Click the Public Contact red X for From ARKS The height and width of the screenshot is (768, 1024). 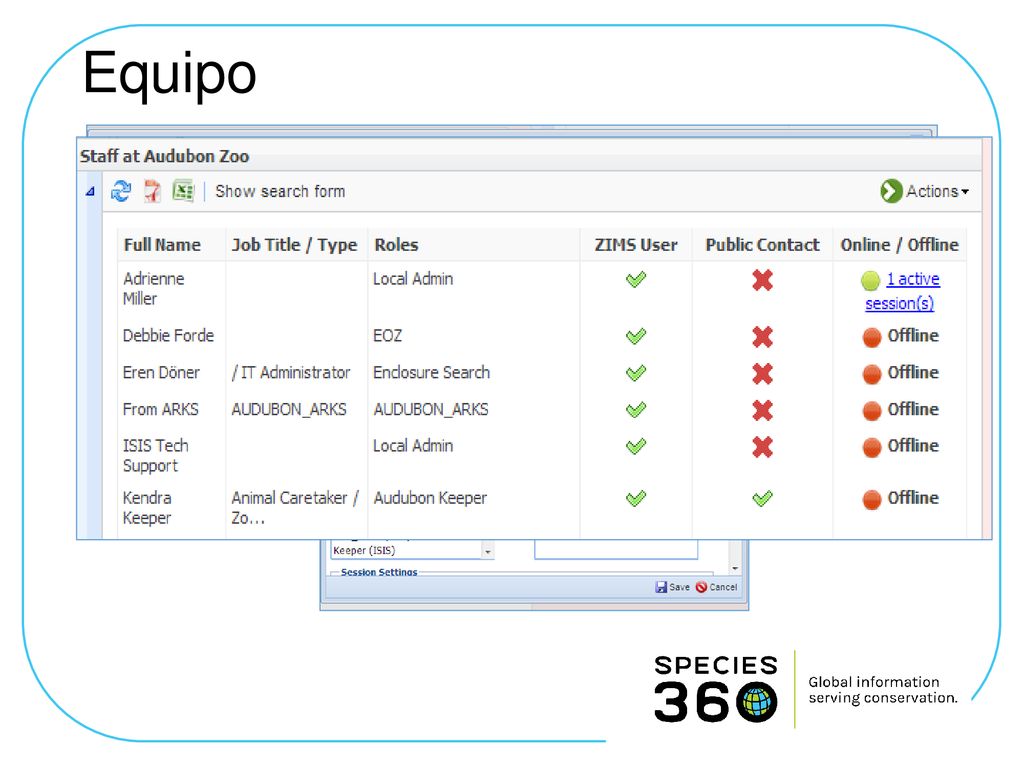762,410
